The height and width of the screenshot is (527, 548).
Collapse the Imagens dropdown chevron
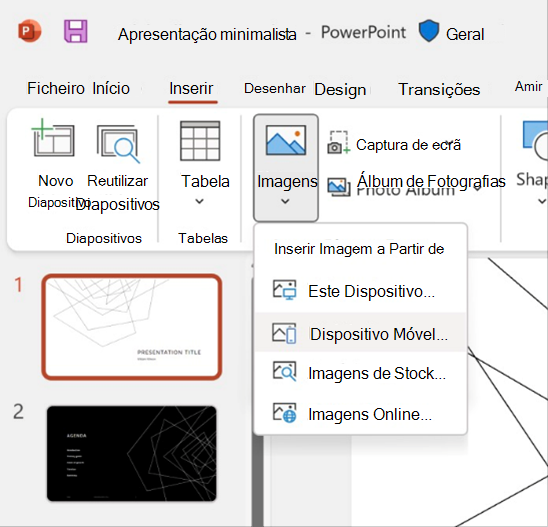(285, 201)
